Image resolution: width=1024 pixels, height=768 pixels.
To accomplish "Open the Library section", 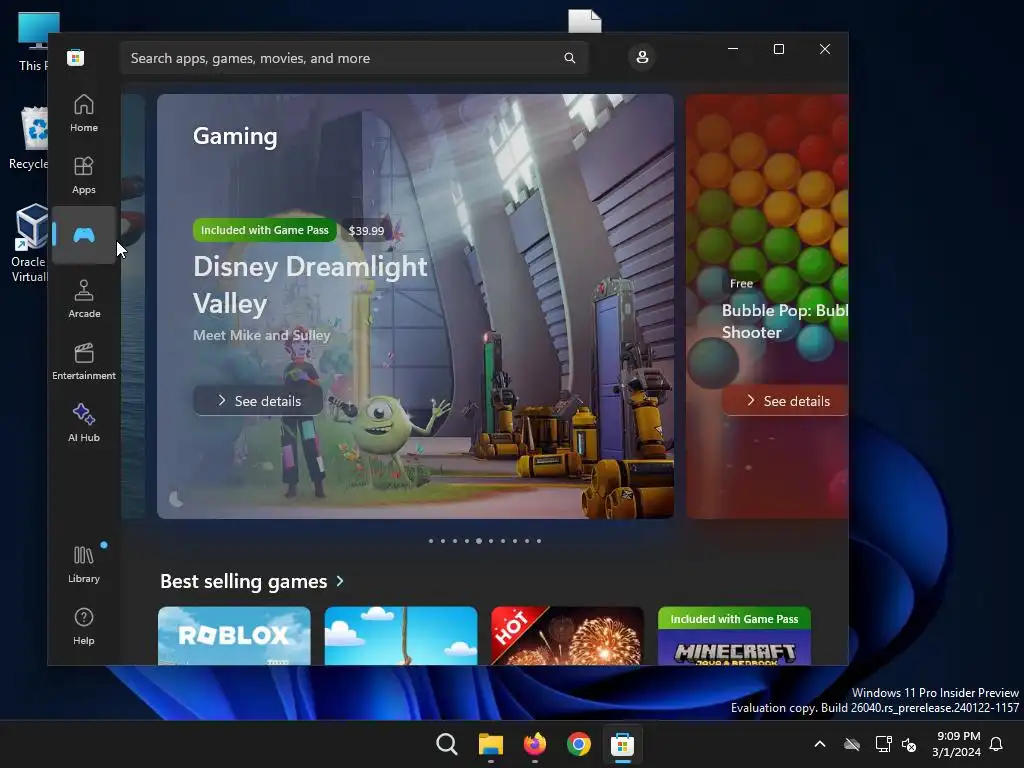I will (x=84, y=564).
